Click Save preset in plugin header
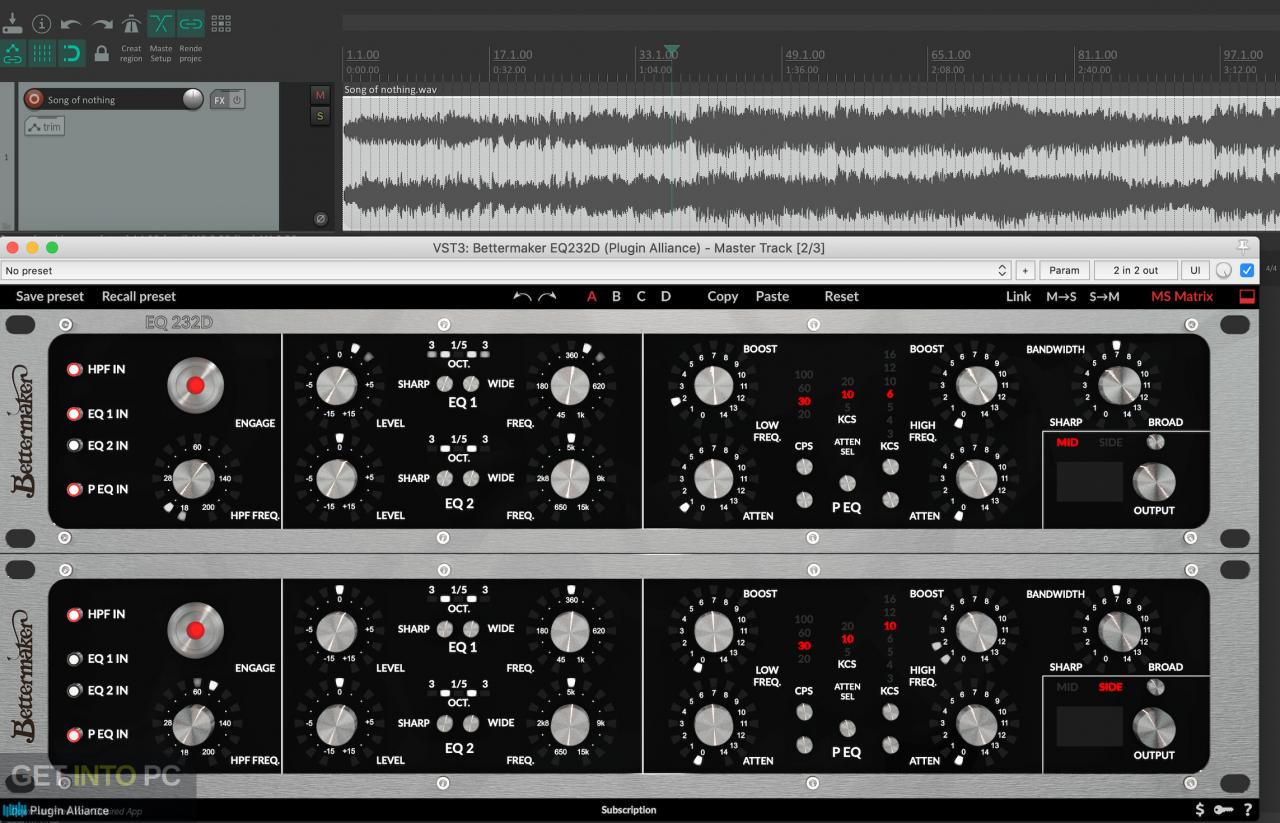Image resolution: width=1280 pixels, height=823 pixels. tap(50, 296)
